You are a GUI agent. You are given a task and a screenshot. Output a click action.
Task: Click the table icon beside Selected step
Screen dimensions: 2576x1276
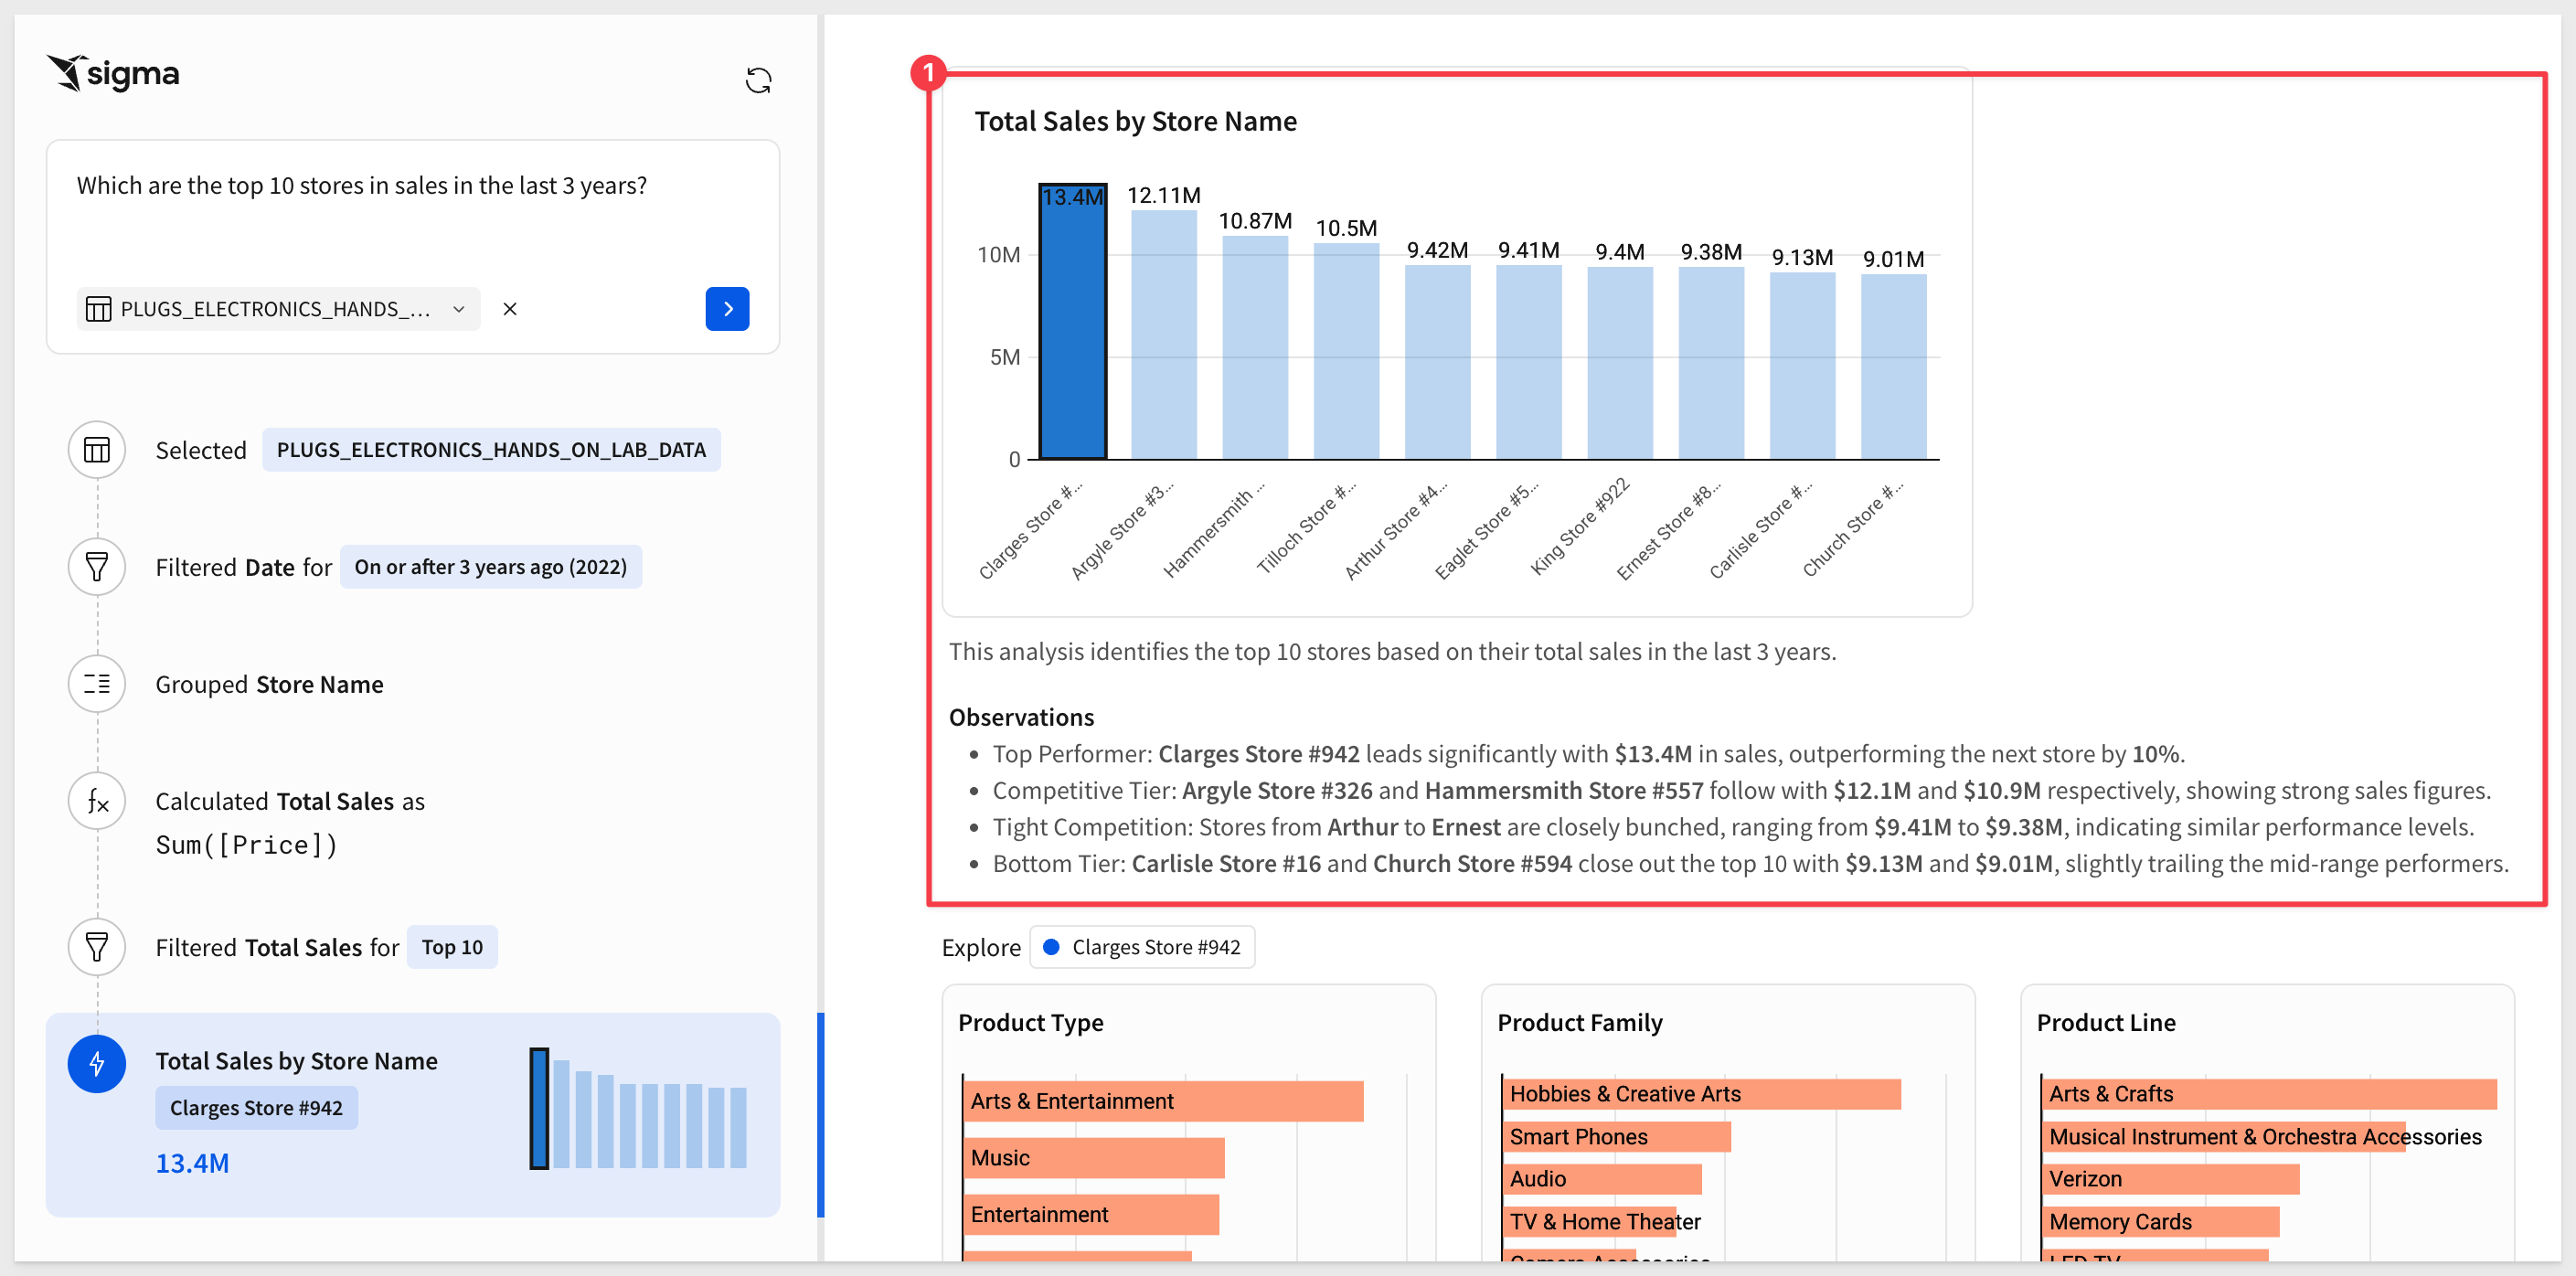click(x=97, y=450)
